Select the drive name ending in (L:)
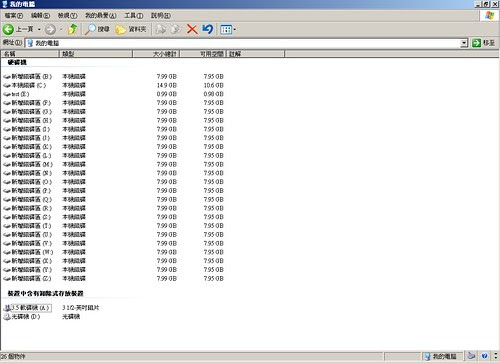 click(31, 156)
